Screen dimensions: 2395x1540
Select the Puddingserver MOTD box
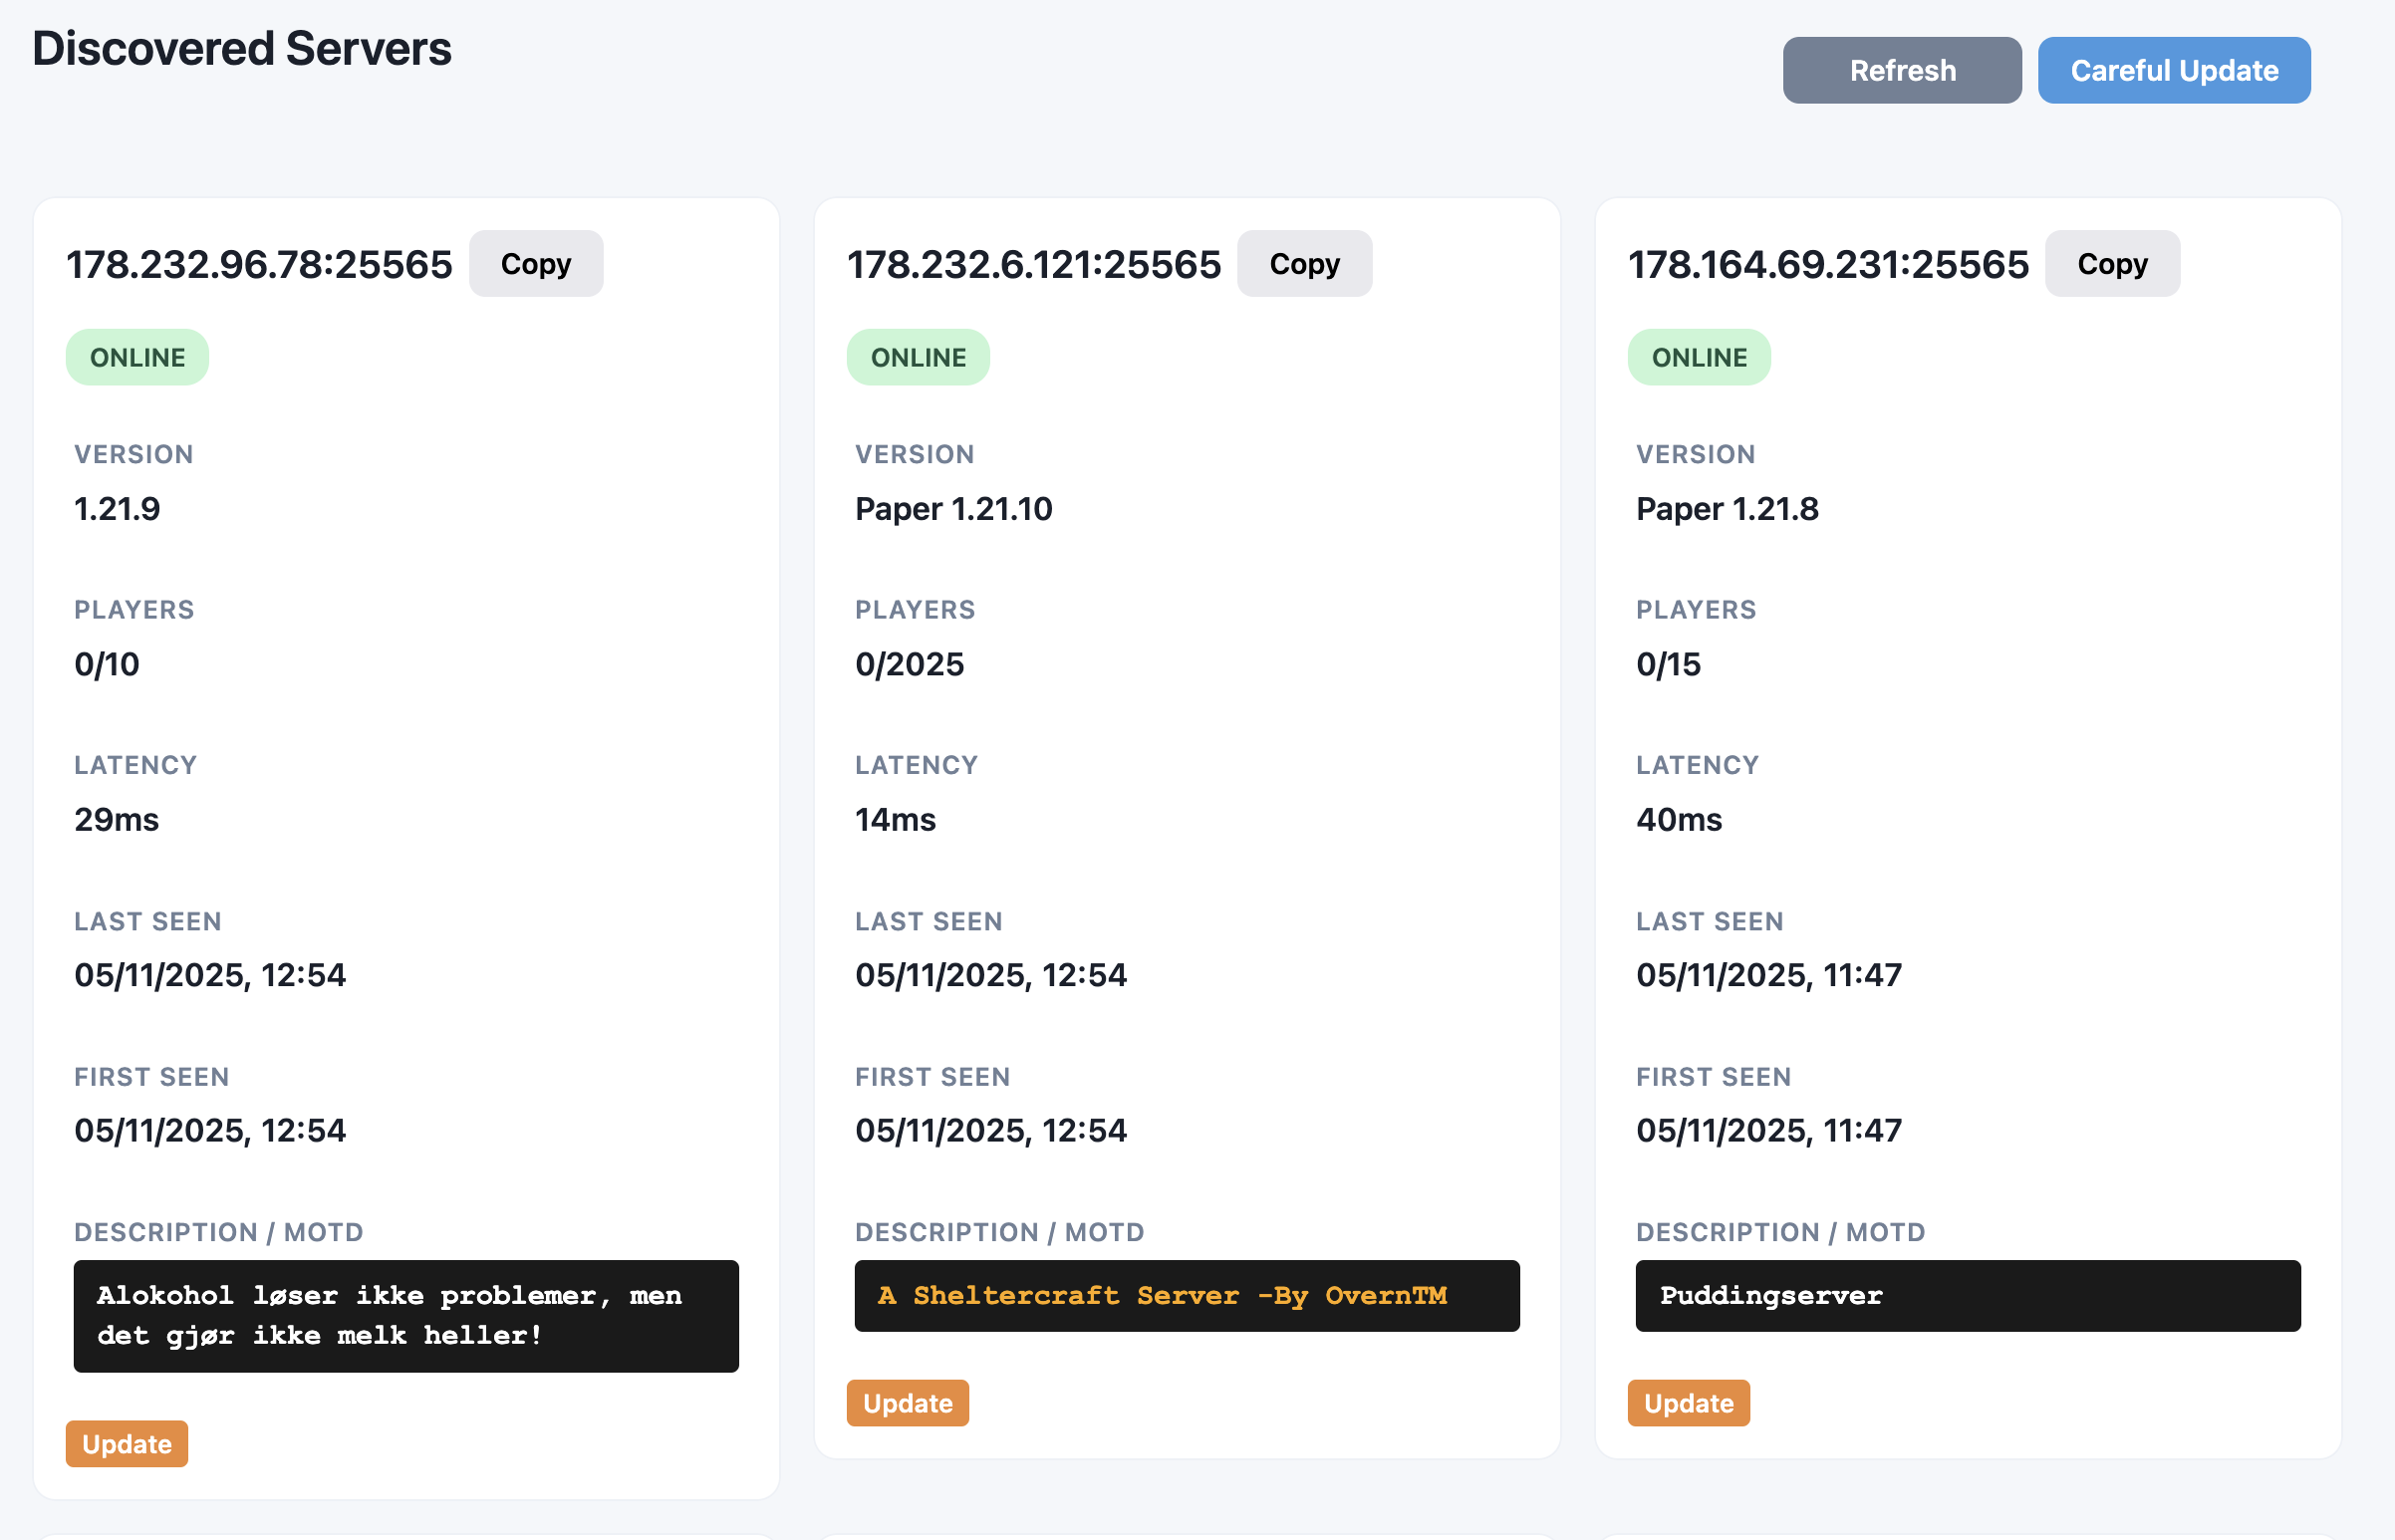click(x=1967, y=1295)
